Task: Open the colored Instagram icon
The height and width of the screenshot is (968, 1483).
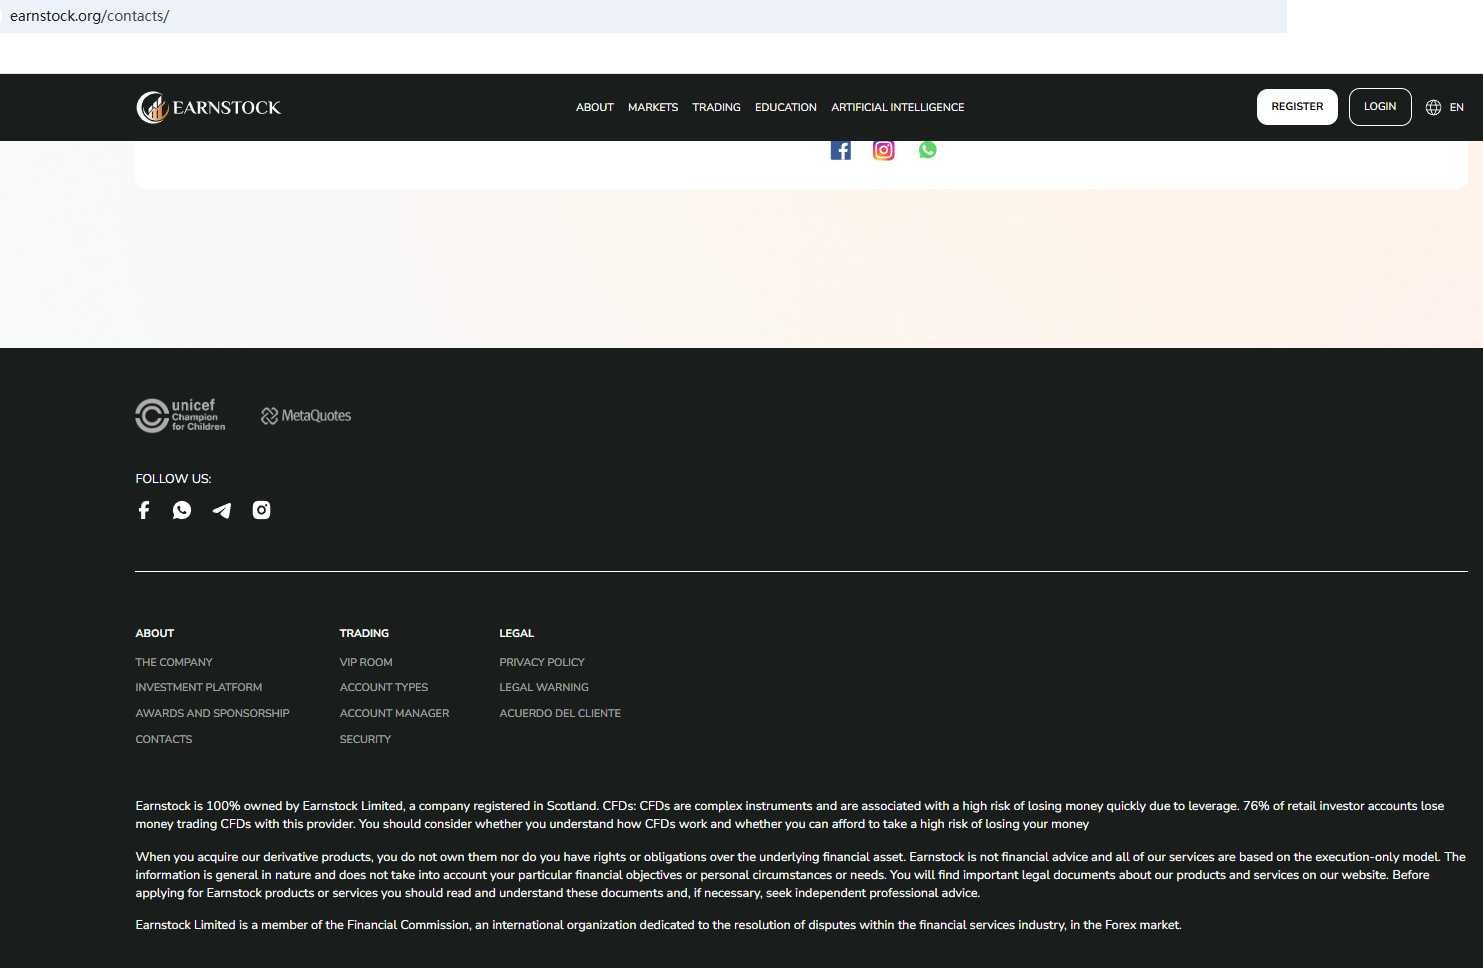Action: pos(884,150)
